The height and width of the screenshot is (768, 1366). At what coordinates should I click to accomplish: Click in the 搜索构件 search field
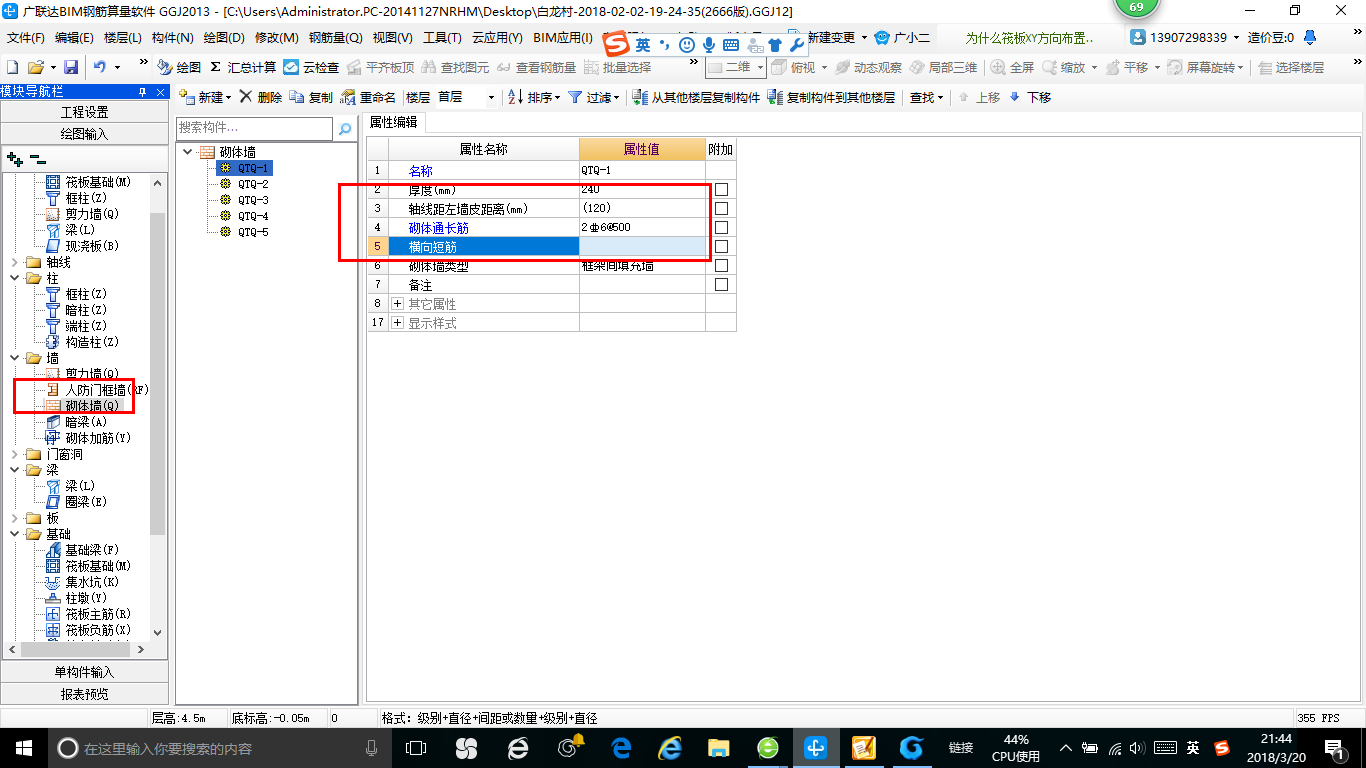(x=254, y=128)
